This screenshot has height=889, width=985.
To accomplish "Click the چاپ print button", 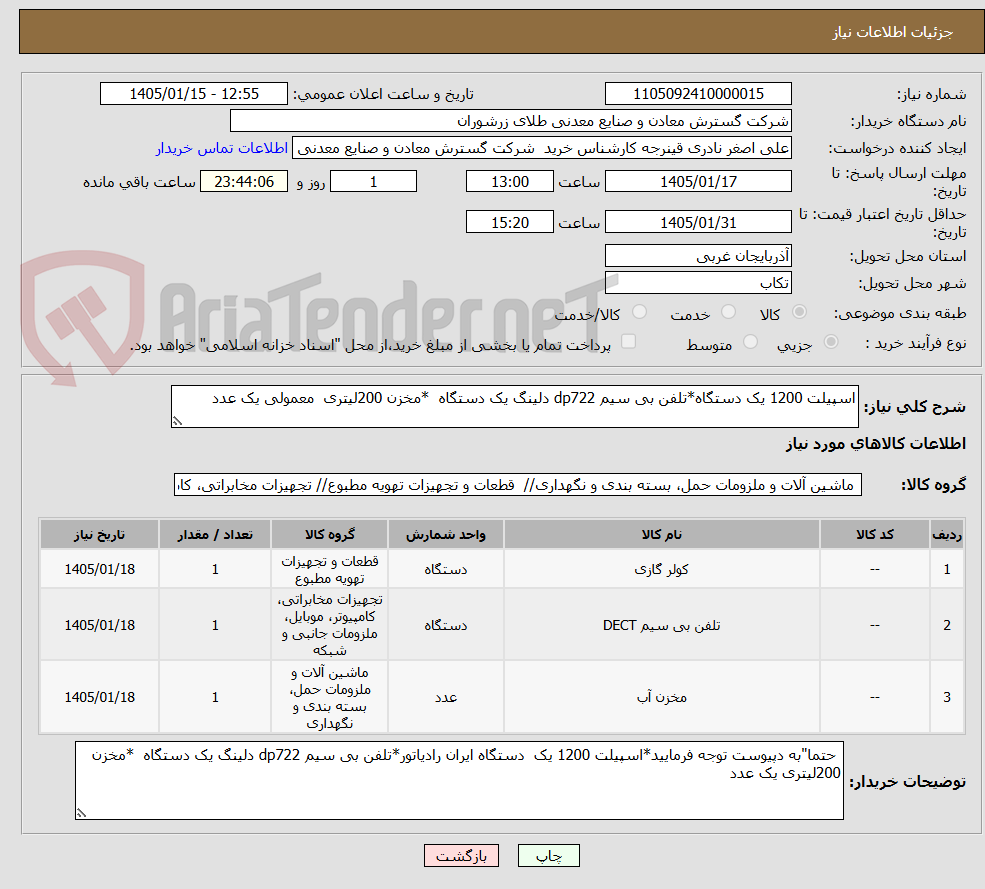I will (548, 856).
